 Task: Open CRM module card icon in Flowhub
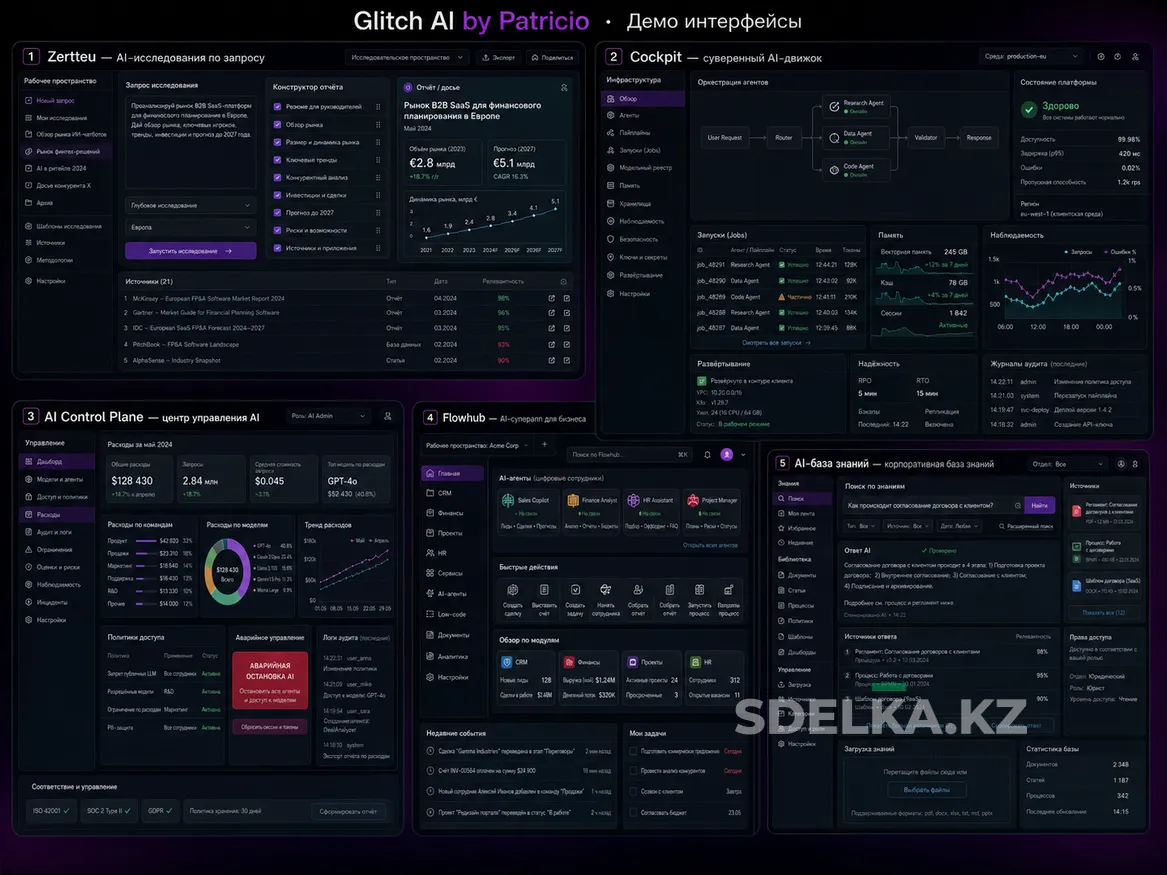pos(507,662)
